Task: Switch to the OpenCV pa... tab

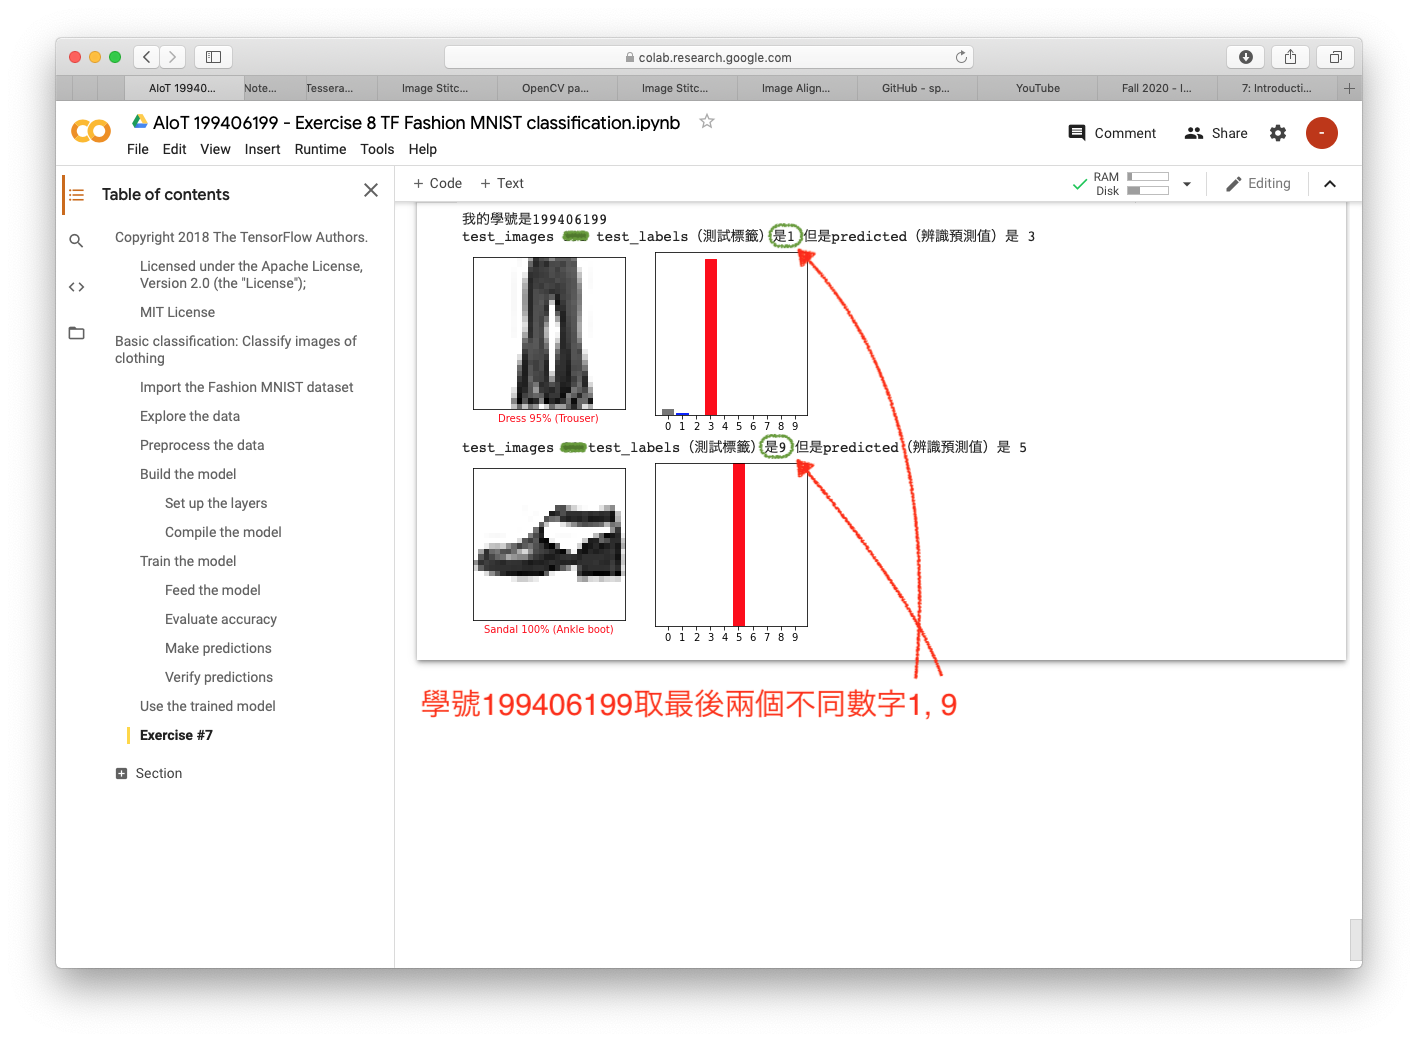Action: coord(556,88)
